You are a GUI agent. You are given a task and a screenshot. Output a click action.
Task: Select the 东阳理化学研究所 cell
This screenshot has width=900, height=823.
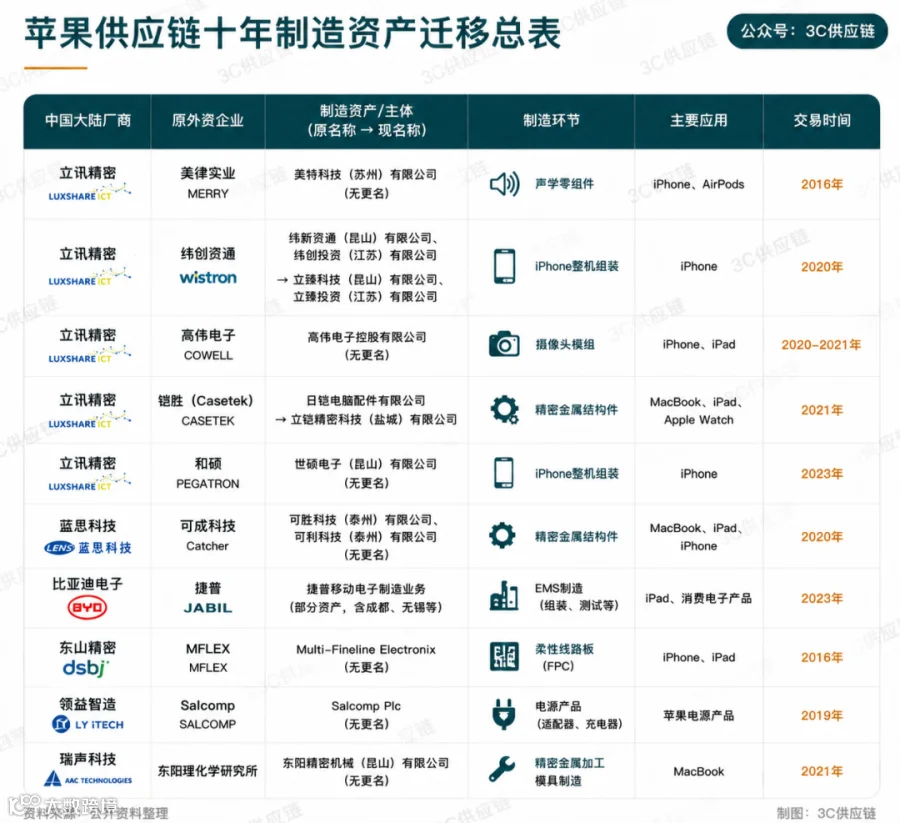coord(208,771)
